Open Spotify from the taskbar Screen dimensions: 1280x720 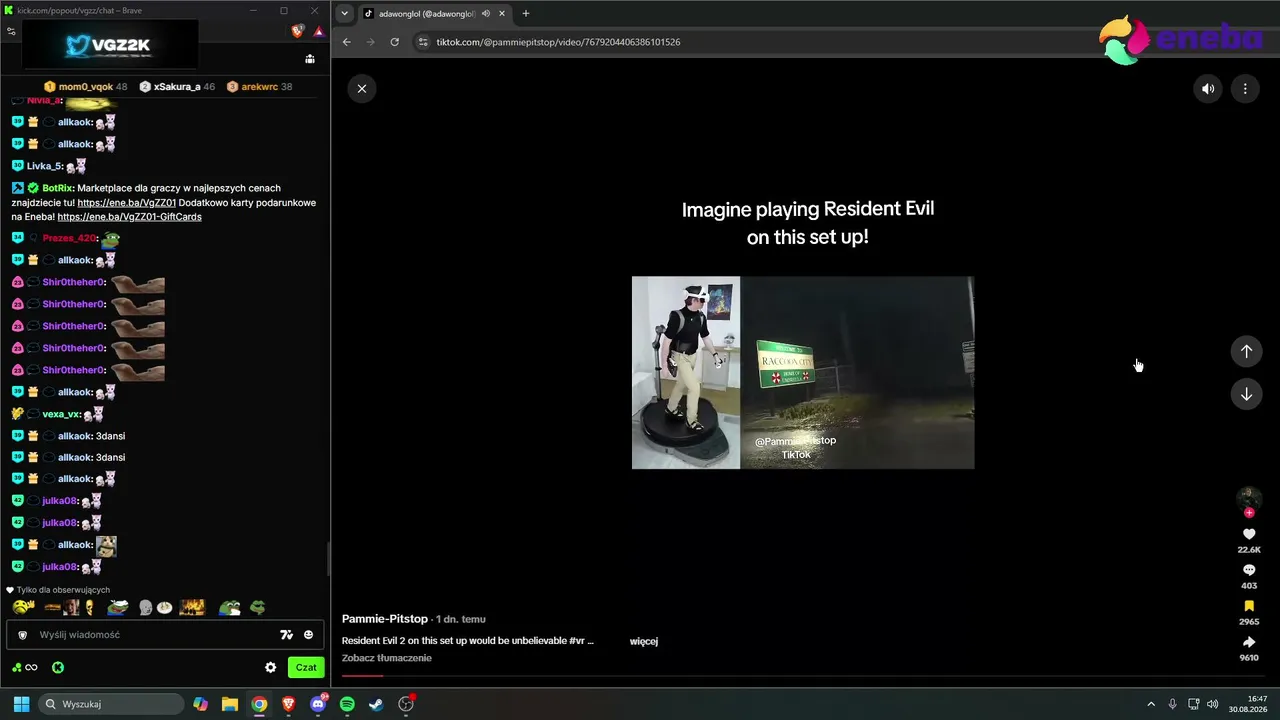347,704
